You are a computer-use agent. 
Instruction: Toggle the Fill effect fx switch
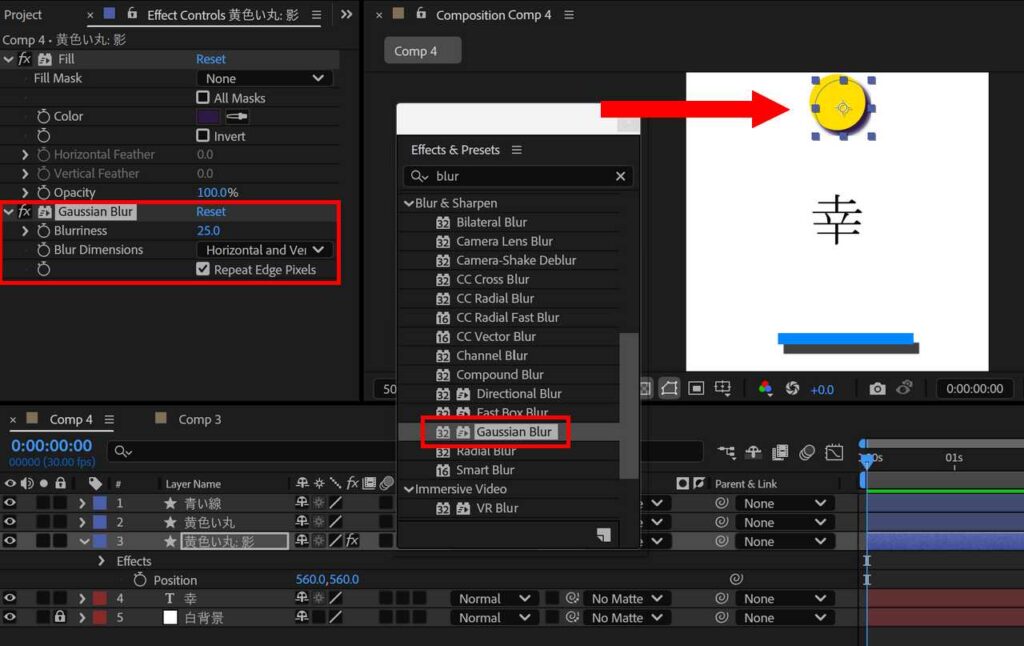coord(25,59)
